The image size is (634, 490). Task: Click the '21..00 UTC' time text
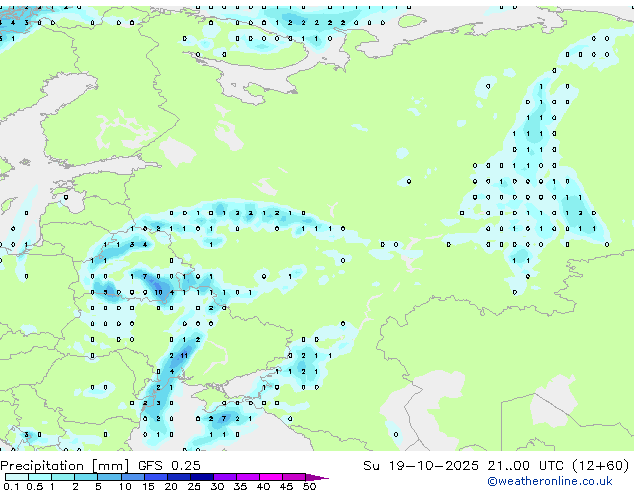point(525,466)
